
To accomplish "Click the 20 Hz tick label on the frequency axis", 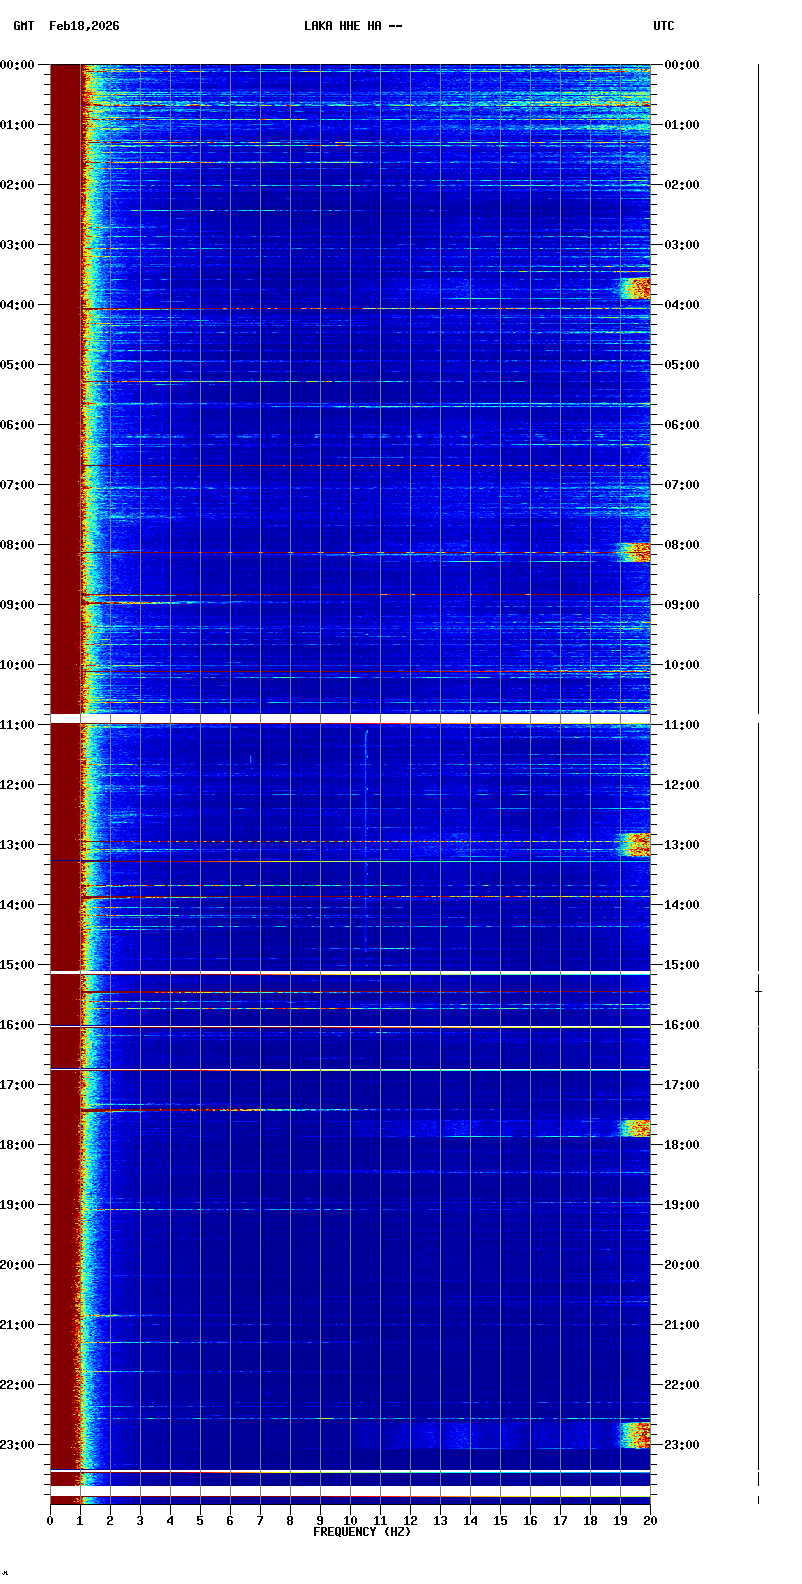I will (x=650, y=1521).
